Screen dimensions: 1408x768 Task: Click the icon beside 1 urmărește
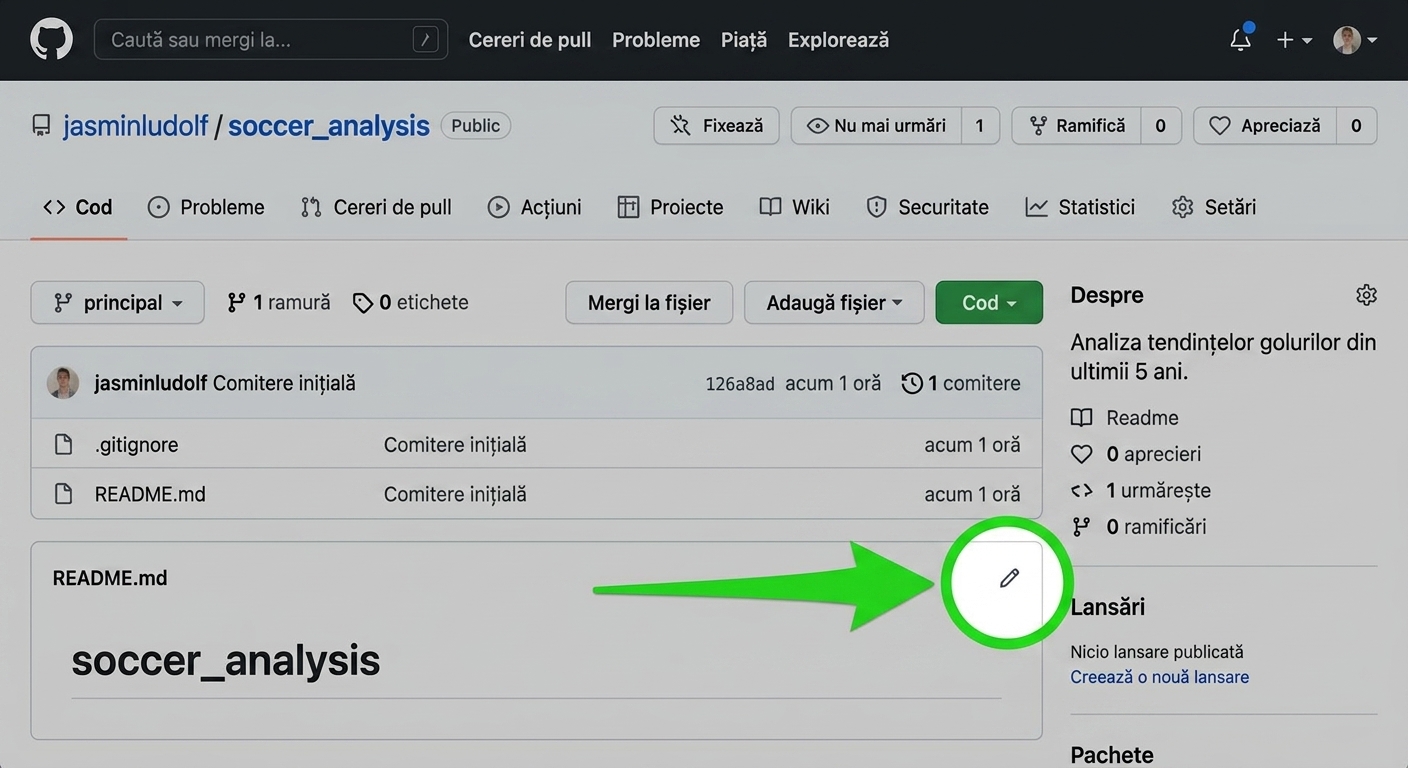pyautogui.click(x=1082, y=491)
